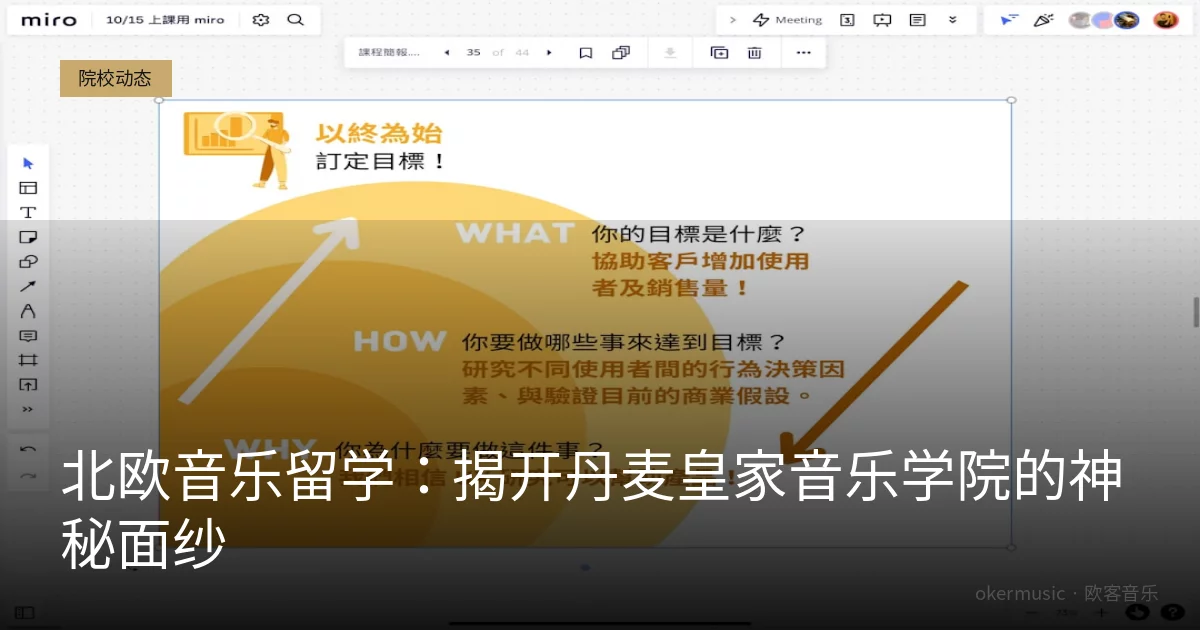1200x630 pixels.
Task: Select the WHAT label on the slide
Action: tap(515, 233)
